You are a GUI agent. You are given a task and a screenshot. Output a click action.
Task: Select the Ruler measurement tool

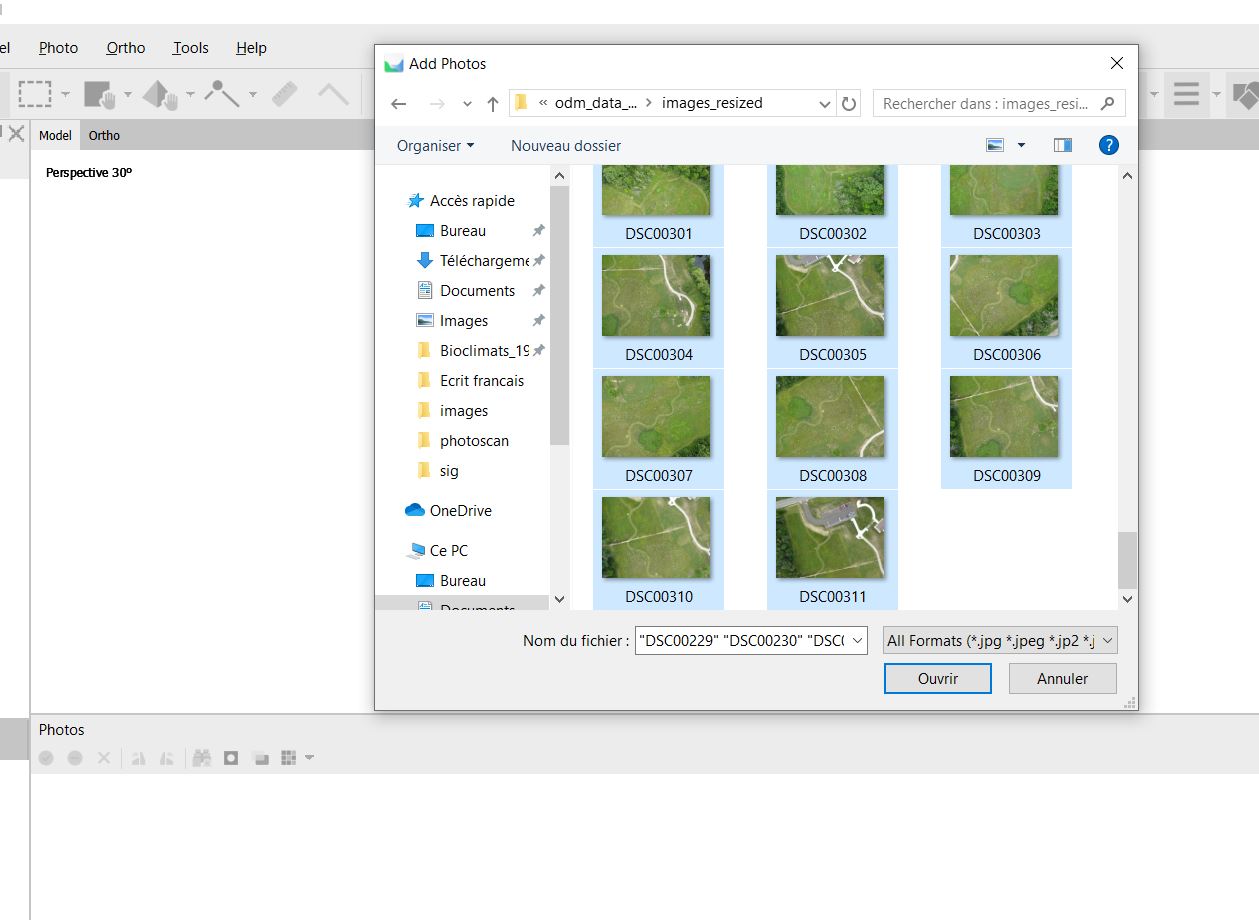tap(286, 93)
